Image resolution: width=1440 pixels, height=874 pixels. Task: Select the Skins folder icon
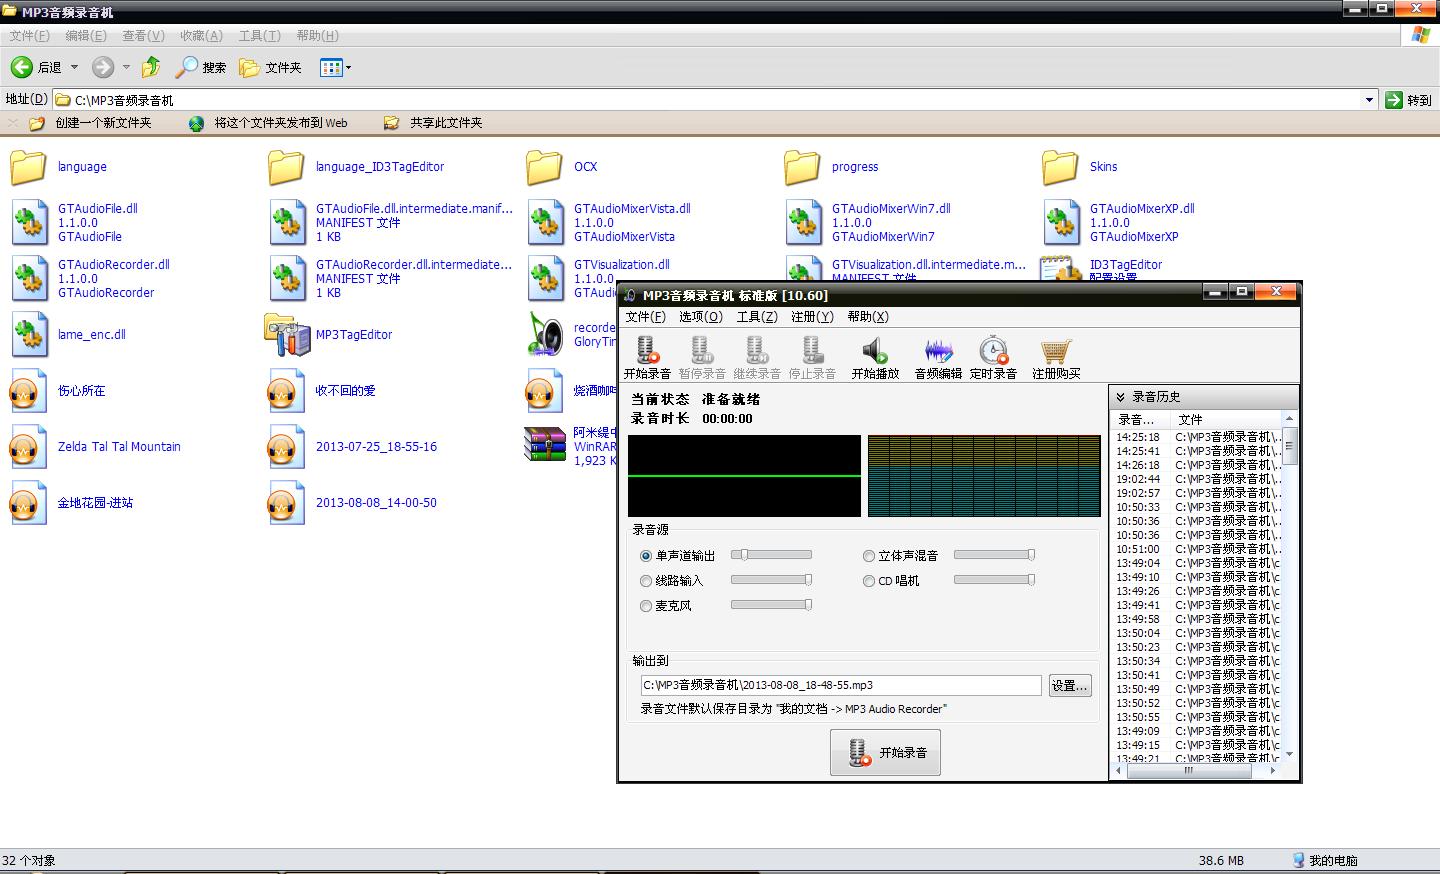coord(1061,167)
